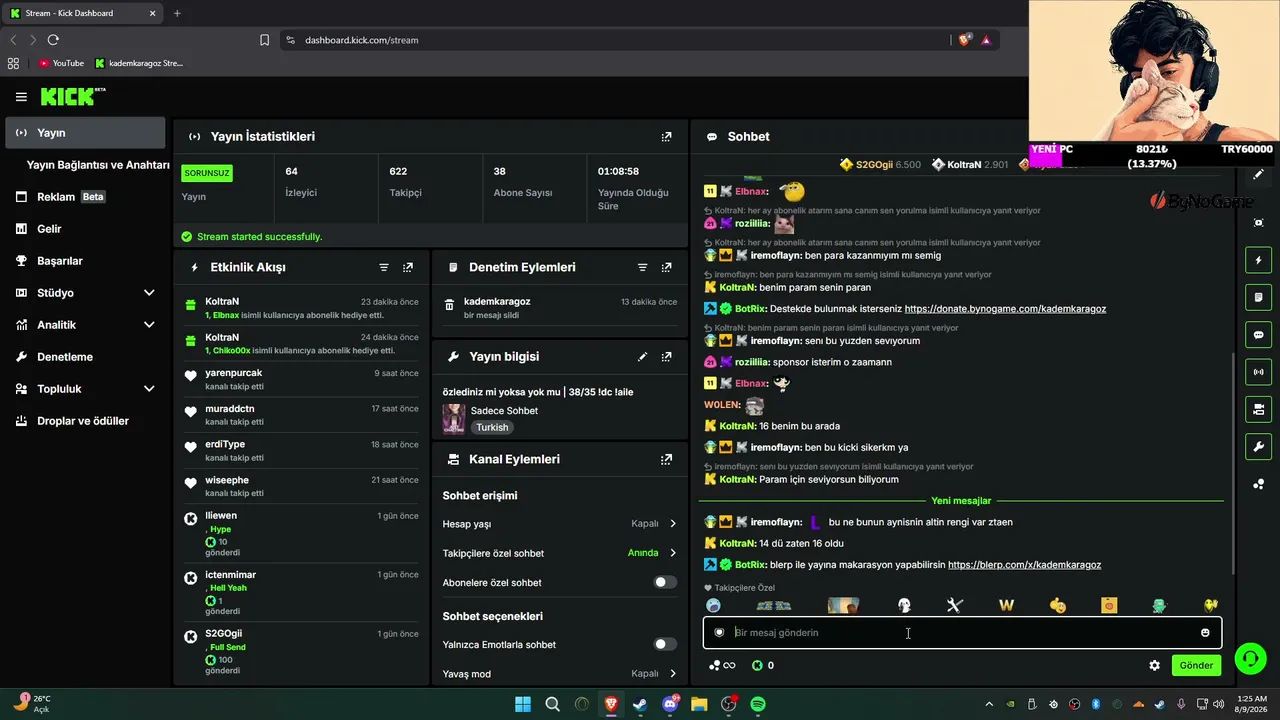This screenshot has height=720, width=1280.
Task: Click the Sadece Sohbet category thumbnail
Action: pyautogui.click(x=454, y=419)
